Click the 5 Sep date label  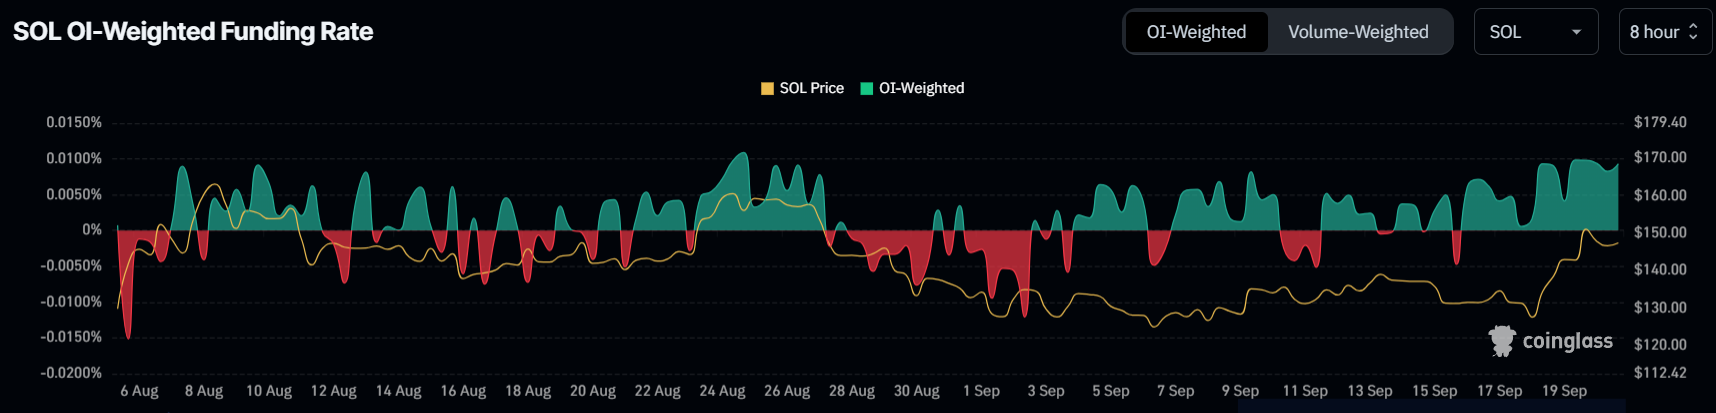[x=1111, y=391]
